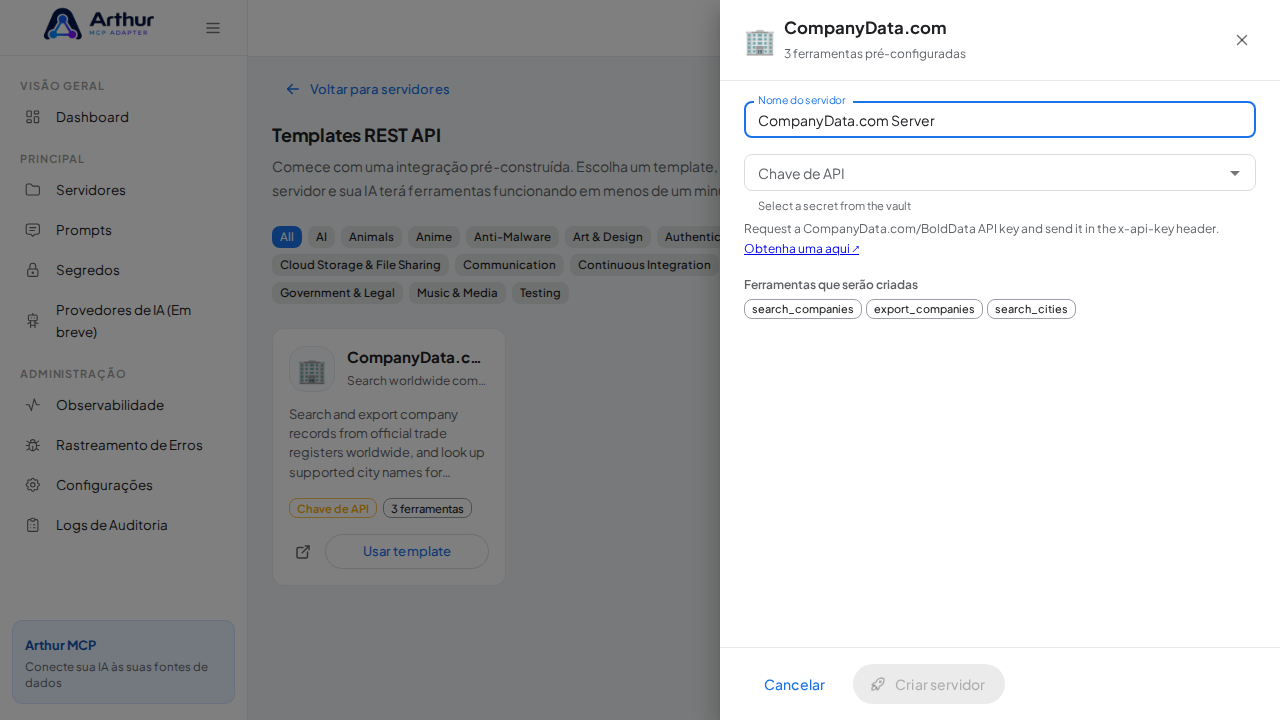Filter templates by Anime chip
Viewport: 1280px width, 720px height.
click(434, 237)
